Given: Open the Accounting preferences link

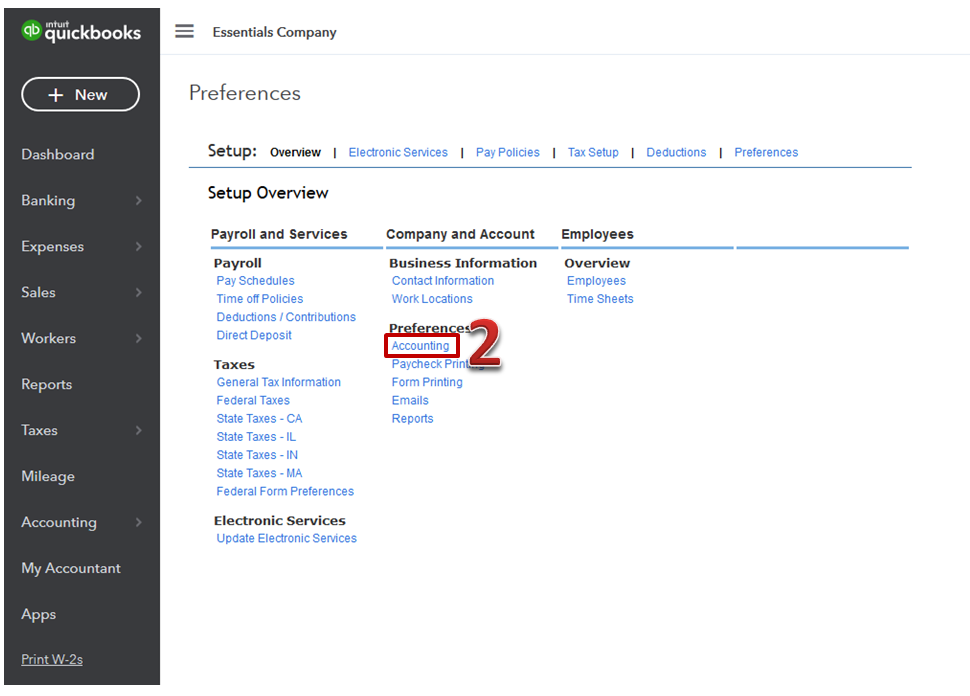Looking at the screenshot, I should pyautogui.click(x=421, y=346).
